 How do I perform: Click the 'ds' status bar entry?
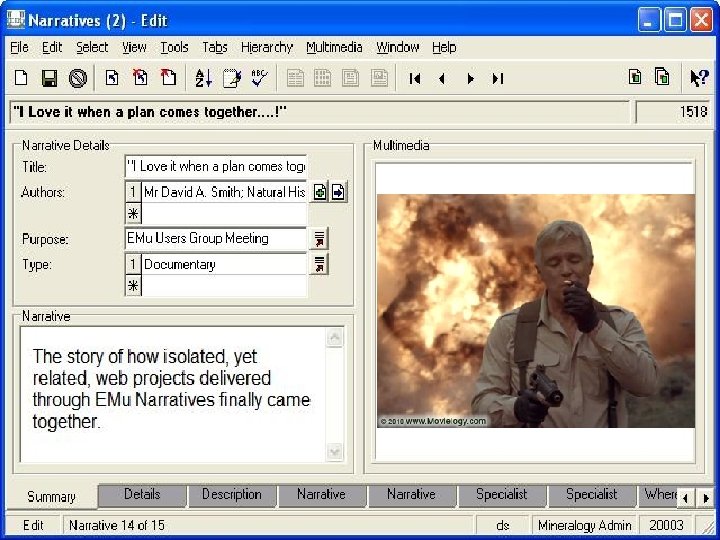[x=503, y=525]
